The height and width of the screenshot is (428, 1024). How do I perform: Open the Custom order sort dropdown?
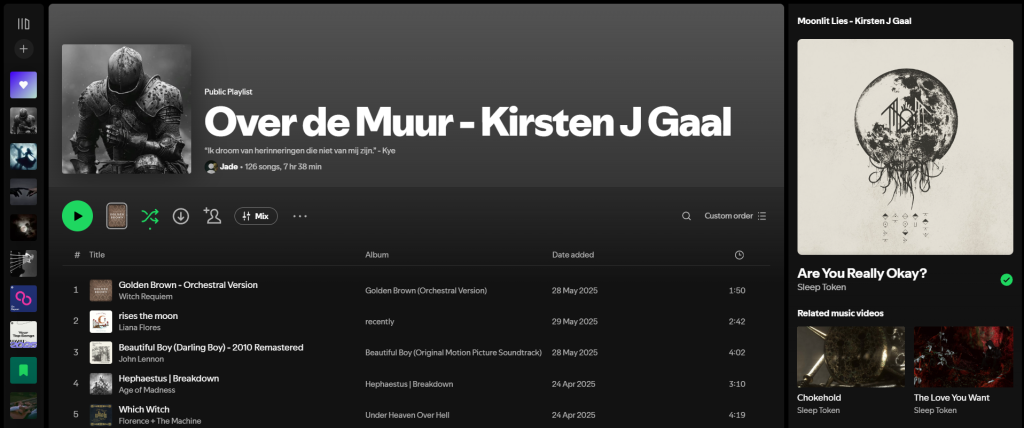point(735,216)
